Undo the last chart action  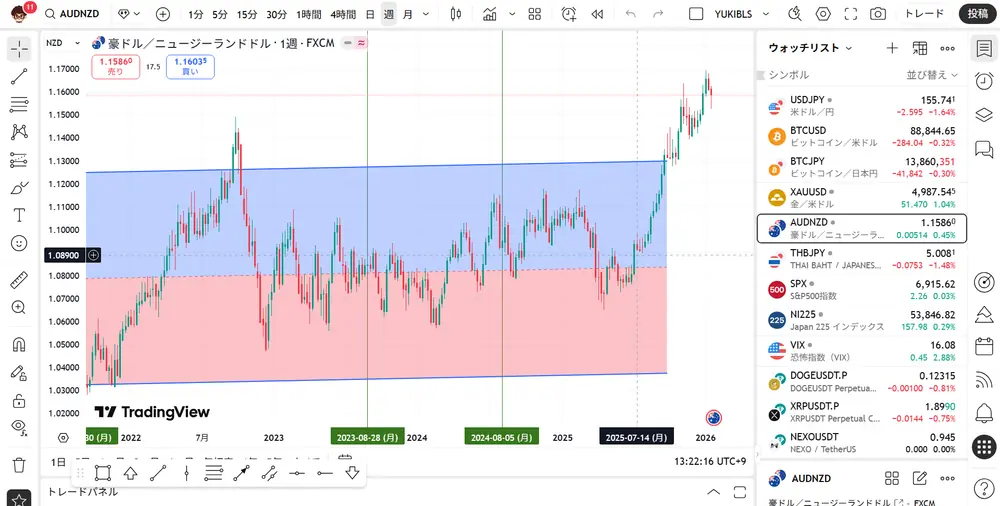click(631, 14)
